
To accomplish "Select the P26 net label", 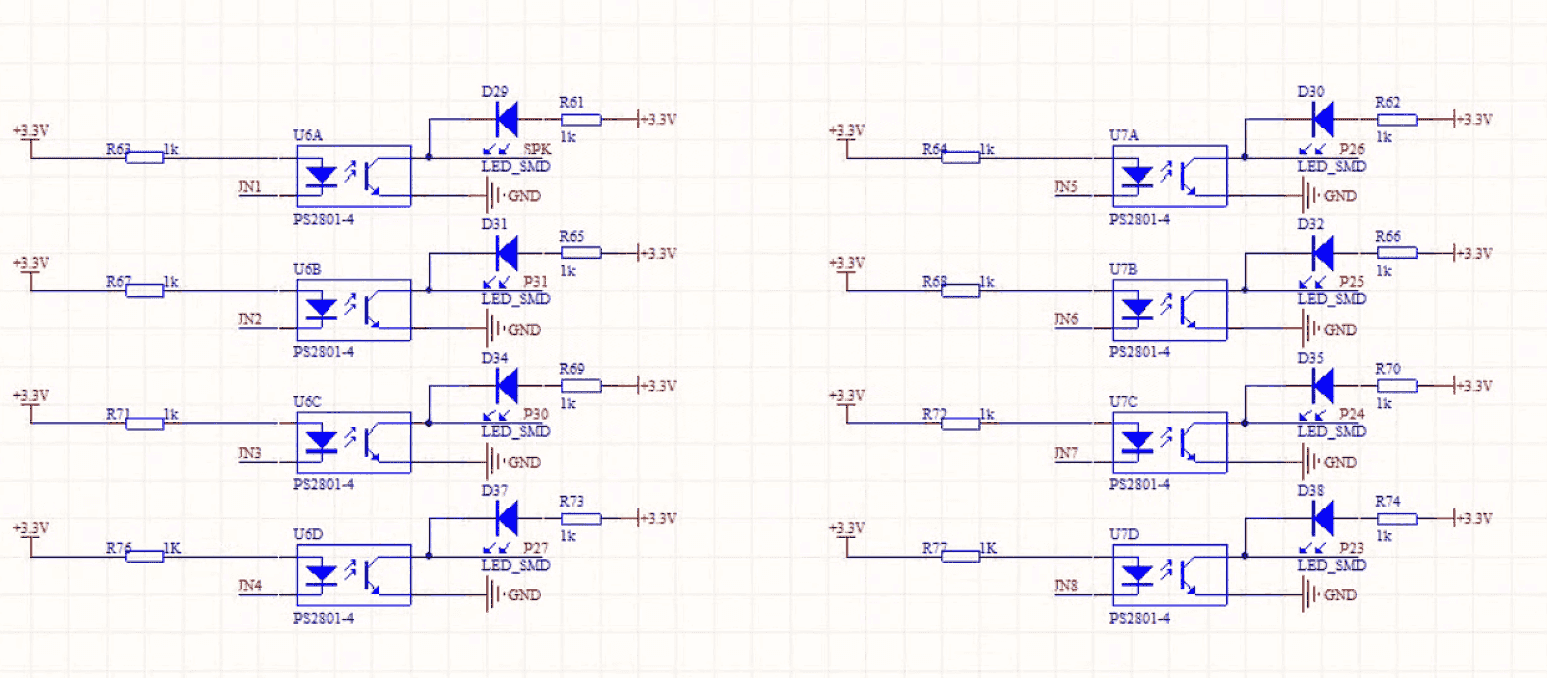I will pos(1352,149).
